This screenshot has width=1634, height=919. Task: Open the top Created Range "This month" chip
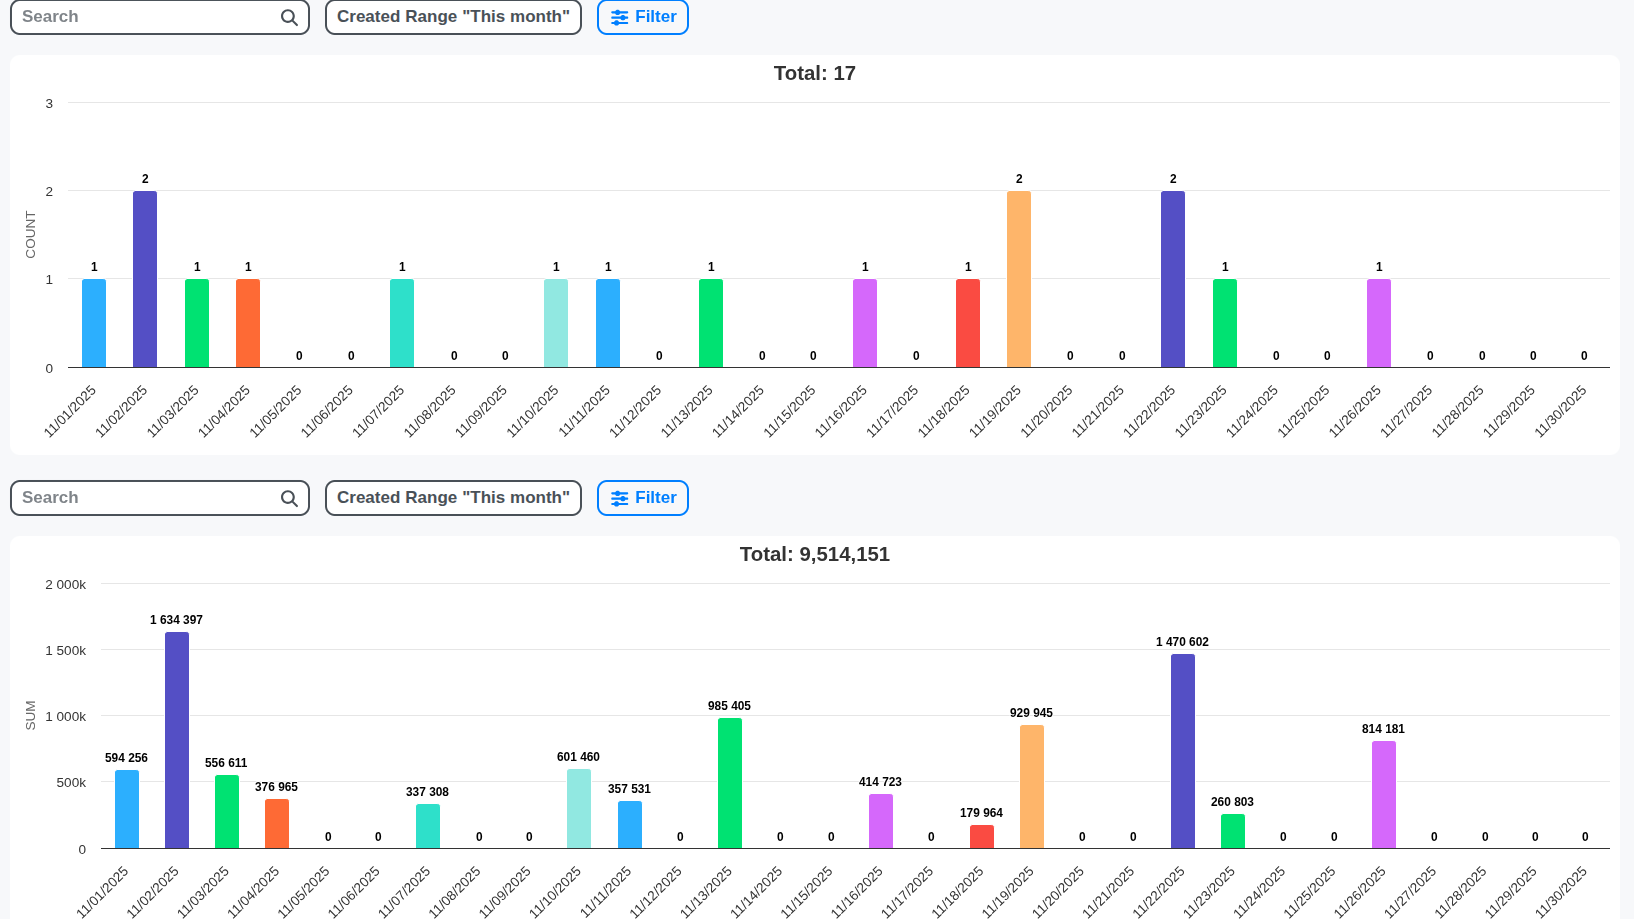point(452,17)
